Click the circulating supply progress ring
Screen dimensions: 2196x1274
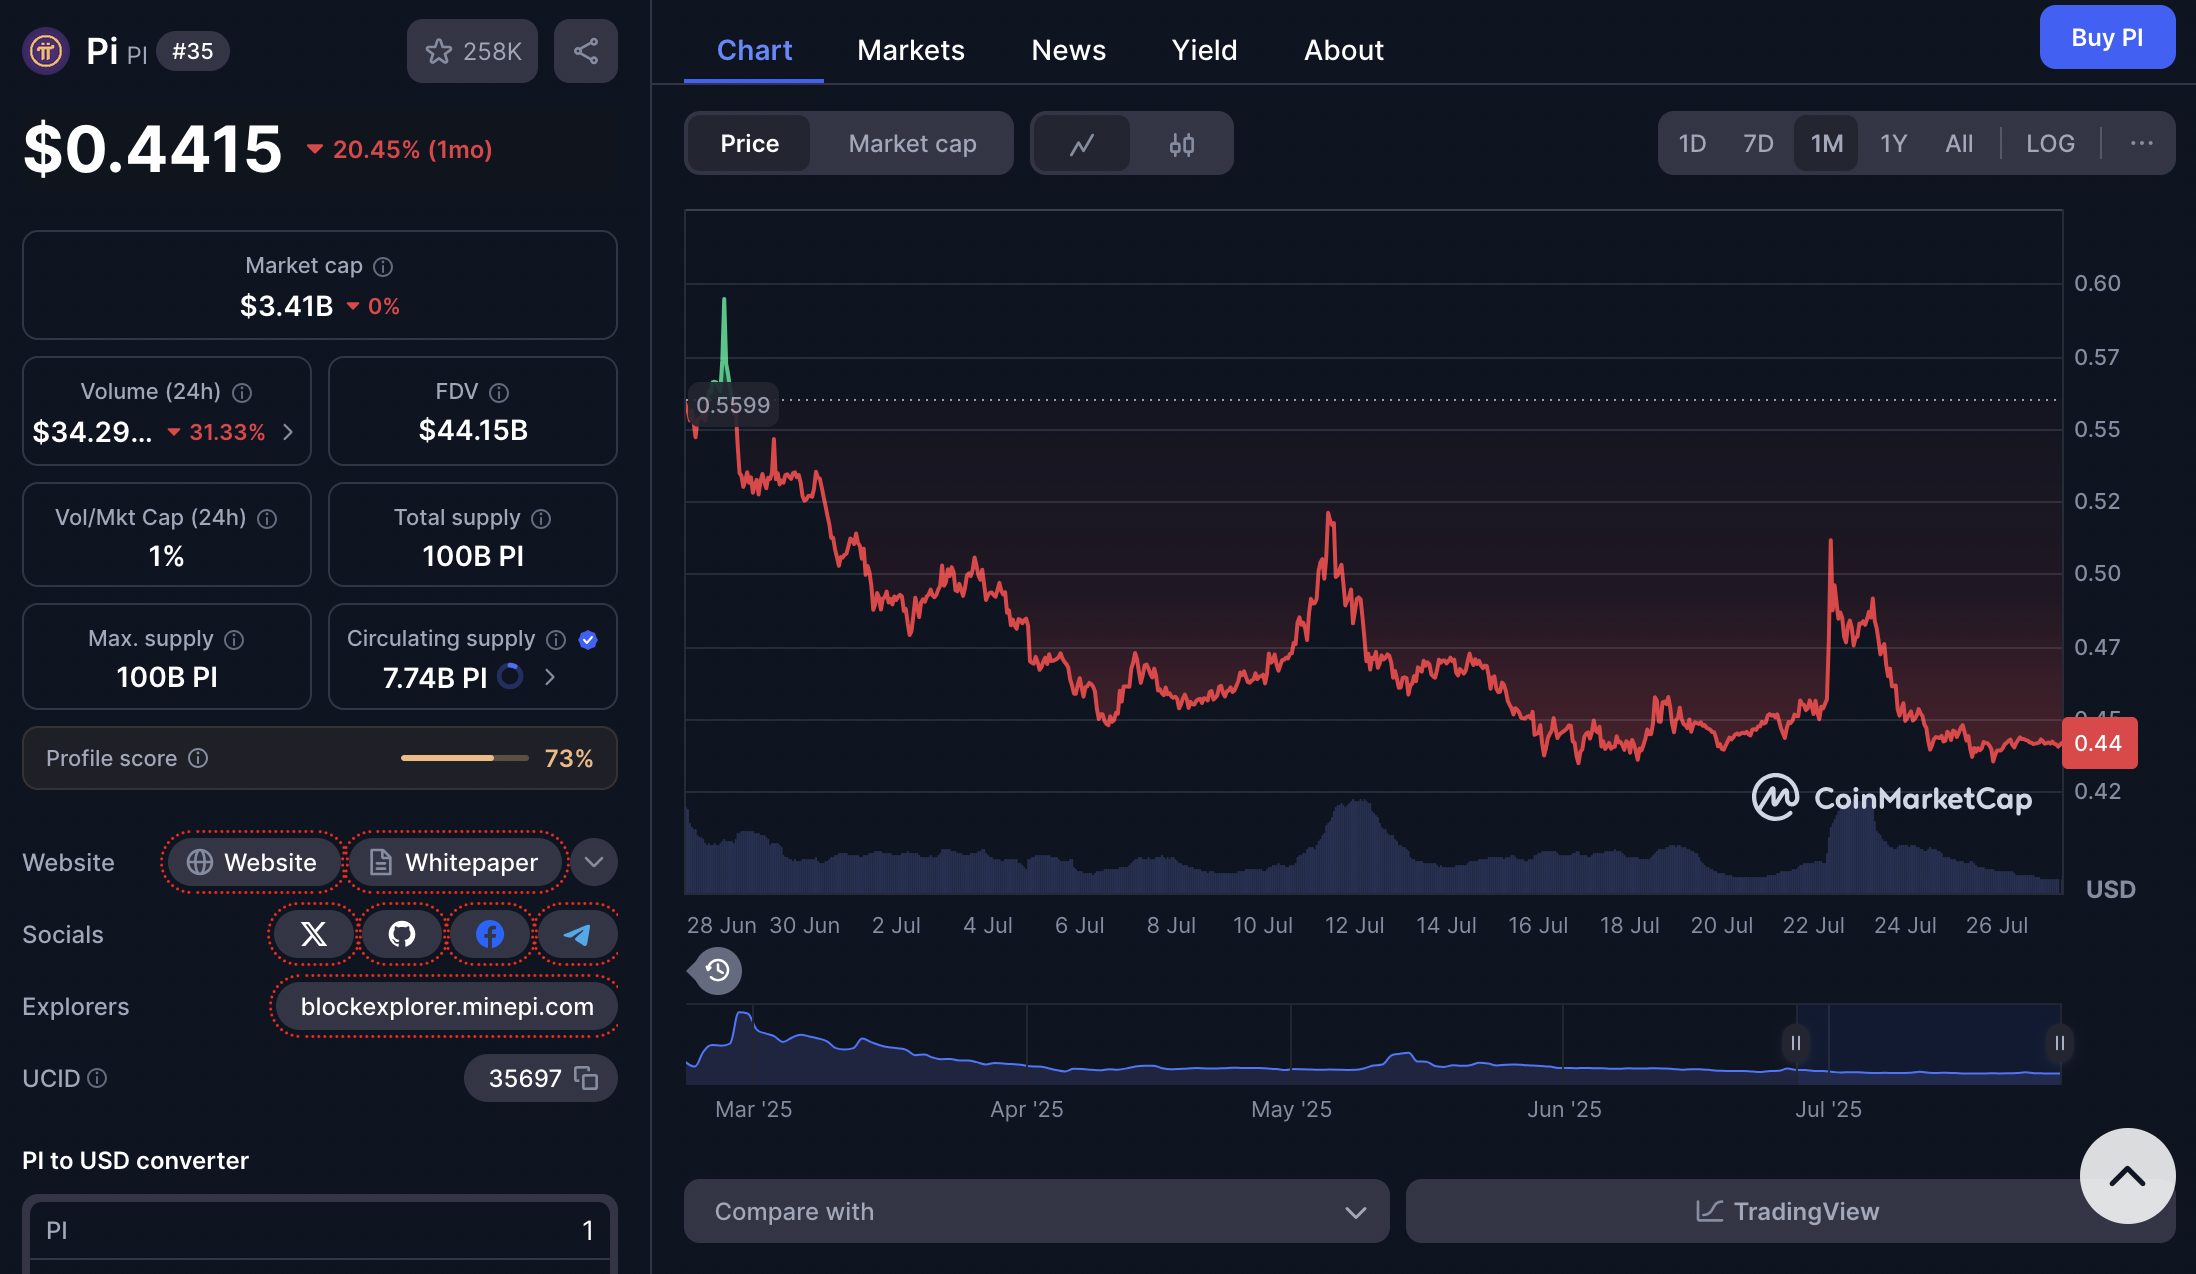510,677
